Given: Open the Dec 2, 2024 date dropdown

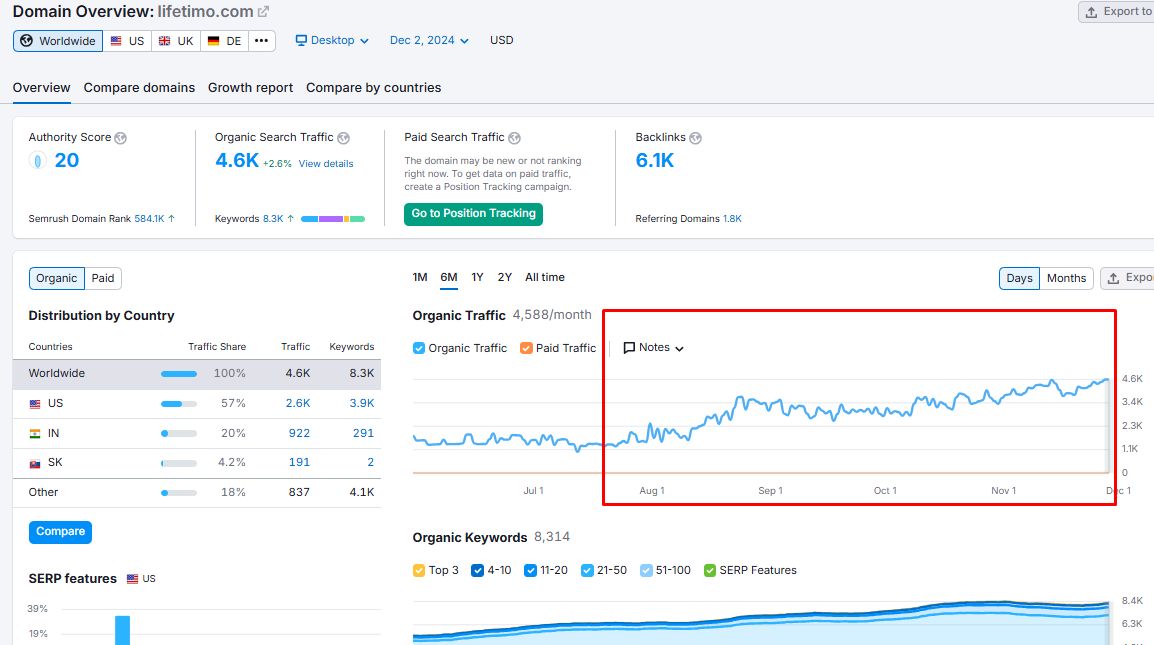Looking at the screenshot, I should [x=429, y=40].
